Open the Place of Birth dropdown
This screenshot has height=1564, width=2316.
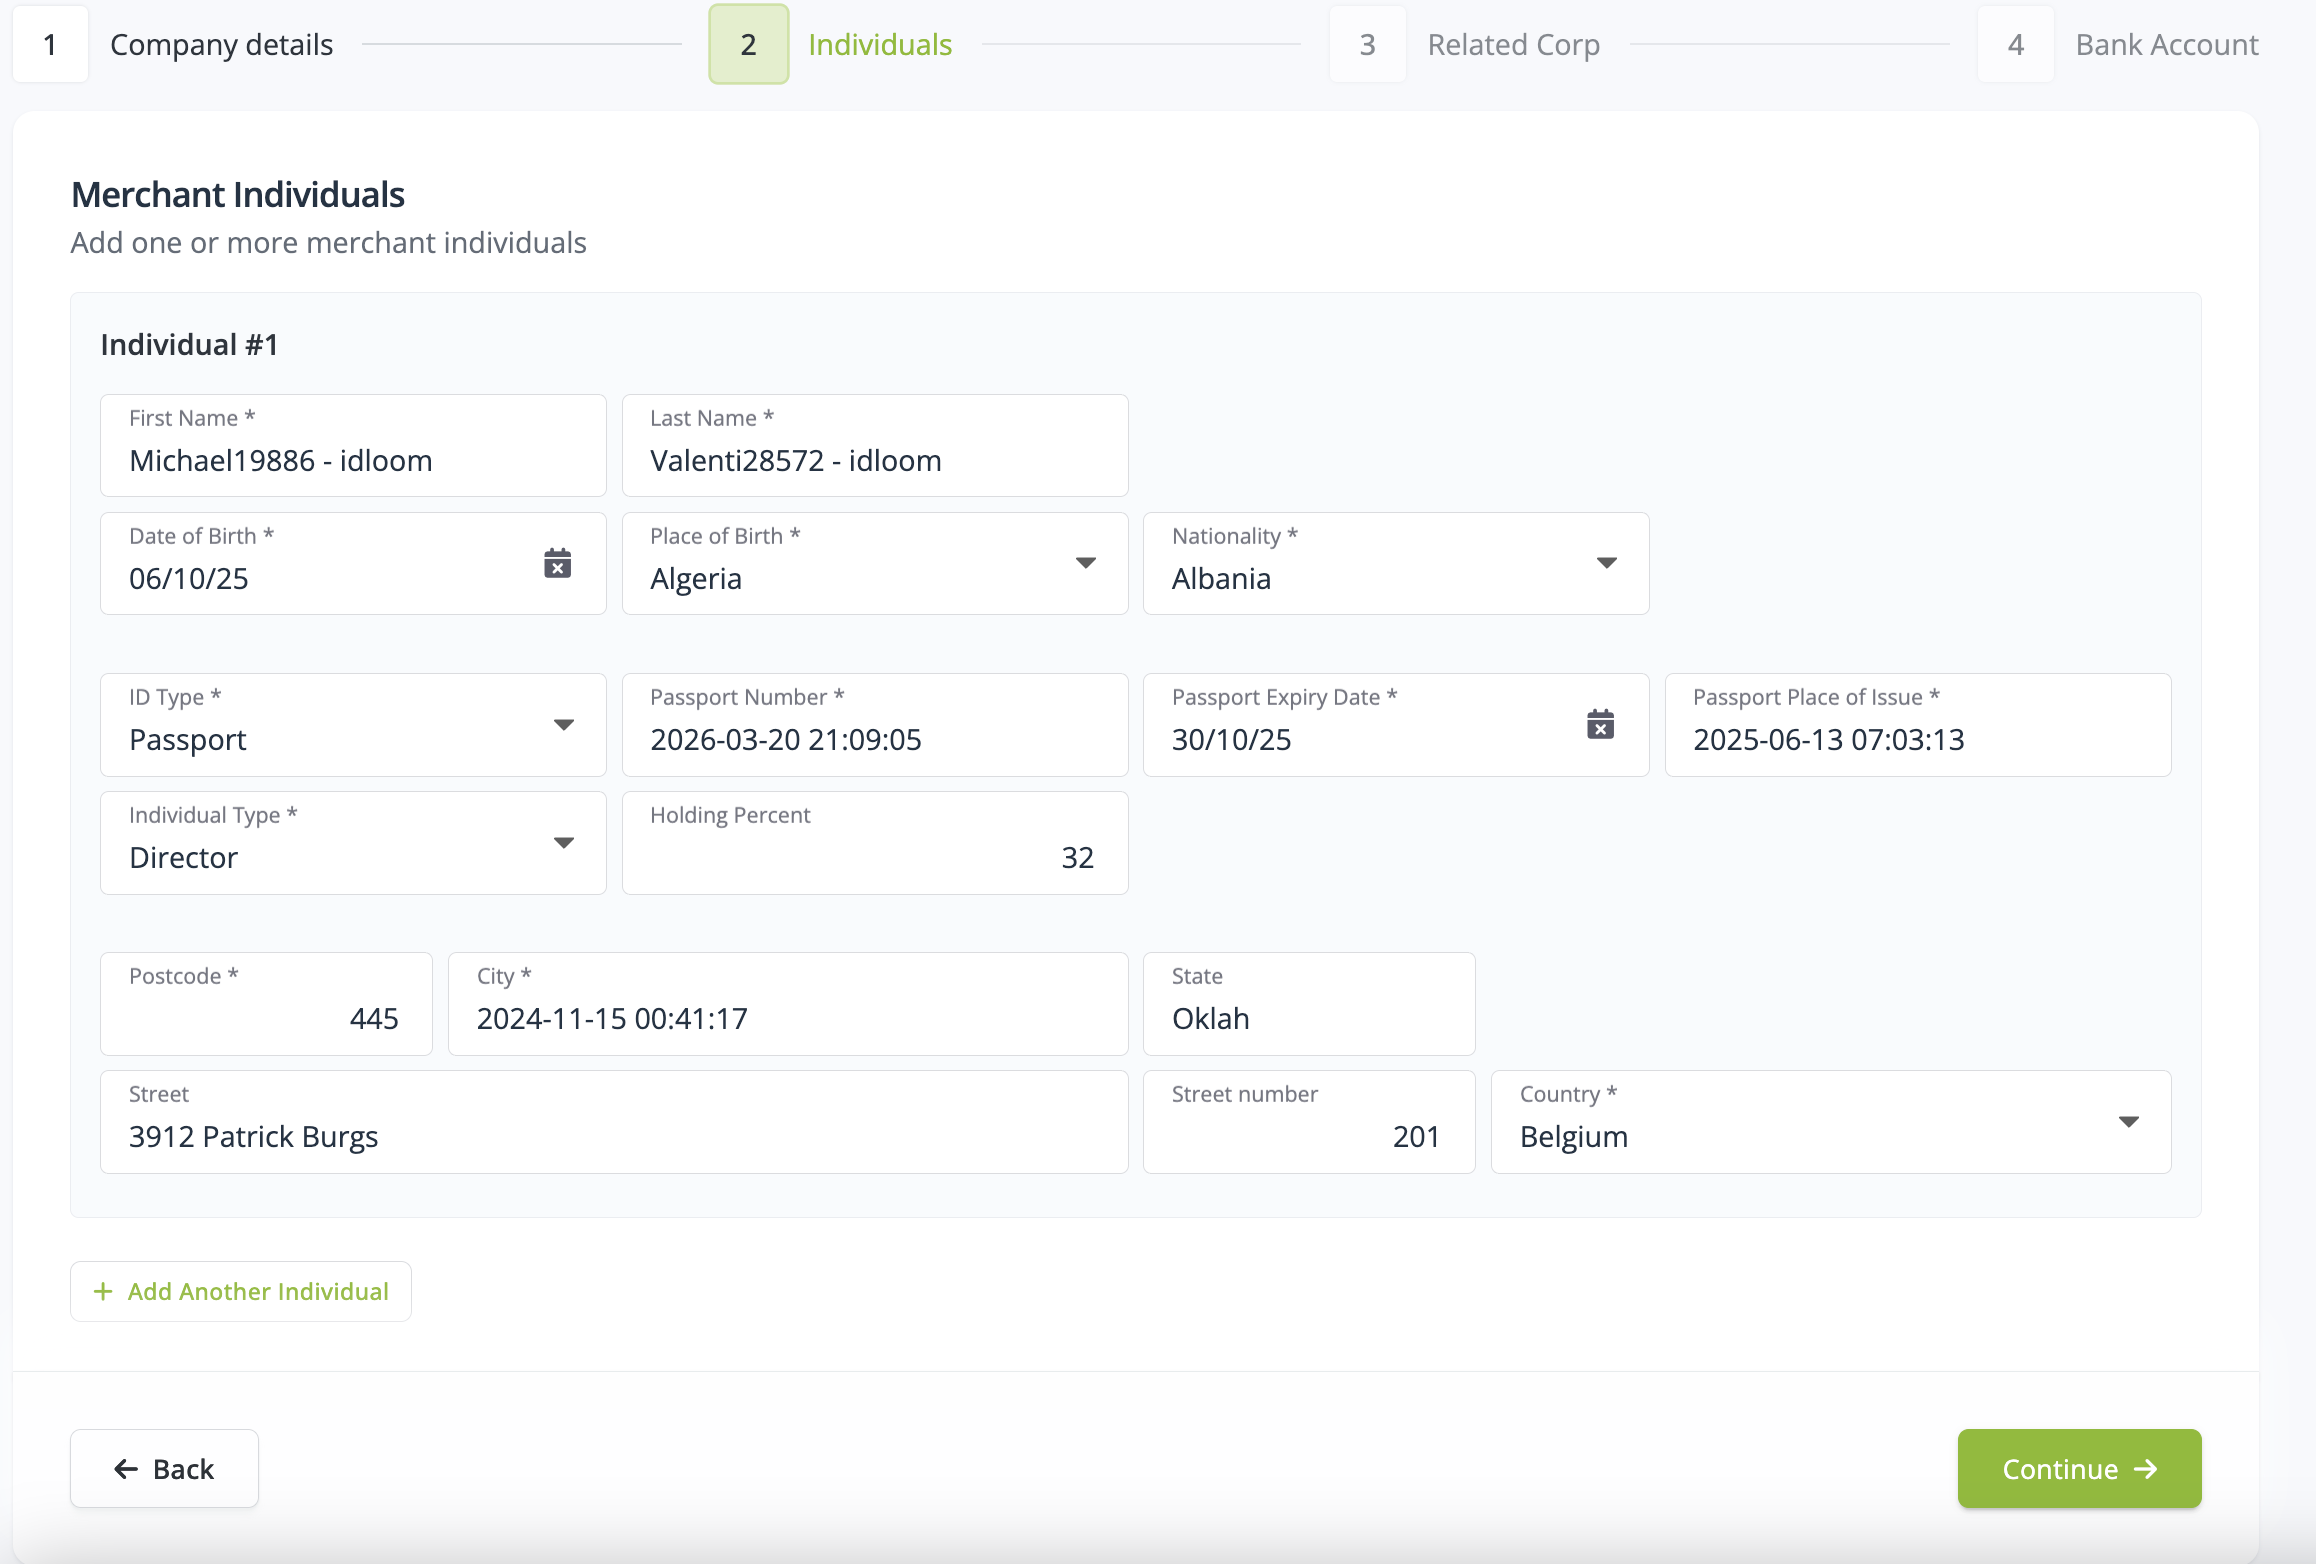point(1087,562)
